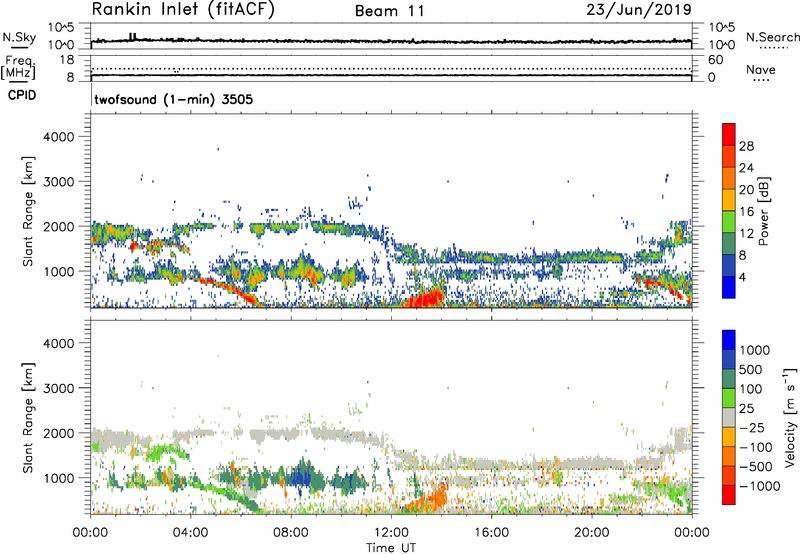The width and height of the screenshot is (800, 554).
Task: Click the '28' label on the Power color bar
Action: [746, 146]
